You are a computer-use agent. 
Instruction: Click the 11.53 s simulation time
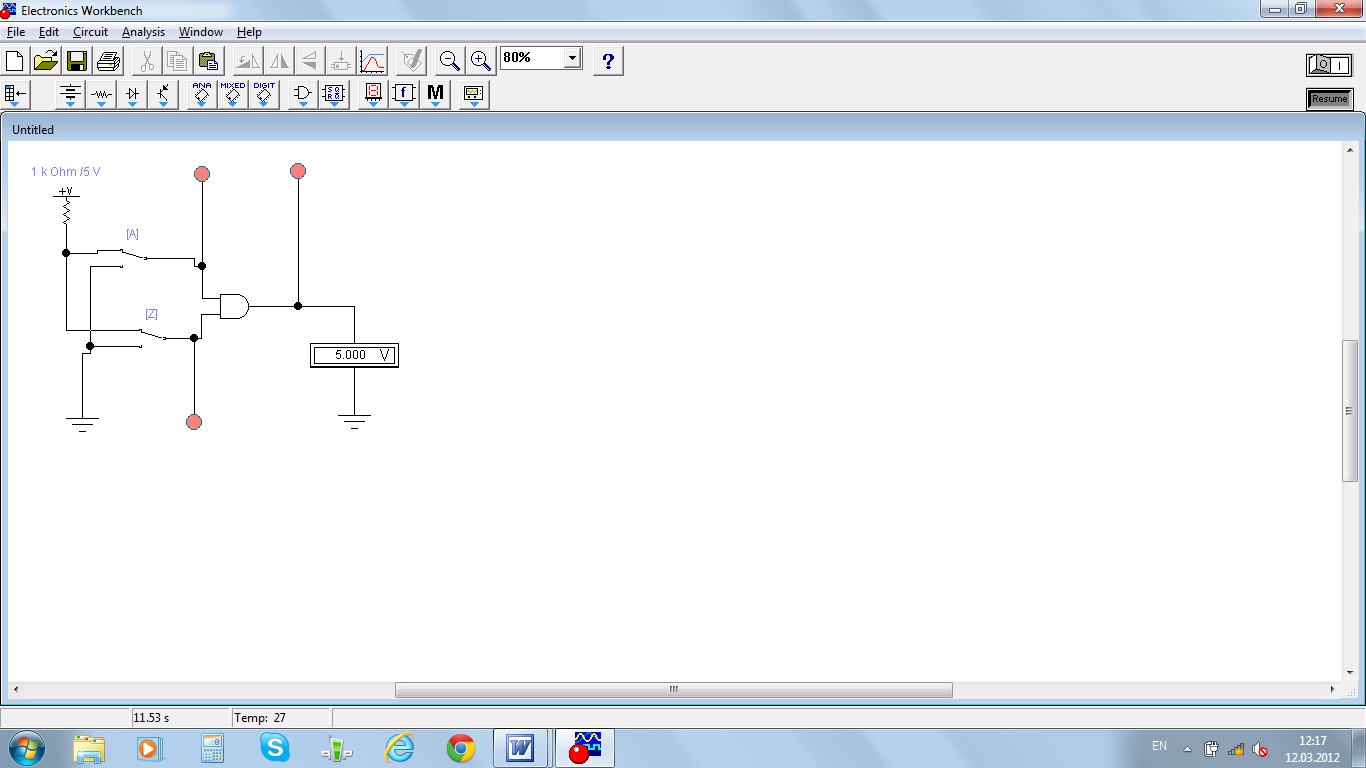pos(151,718)
